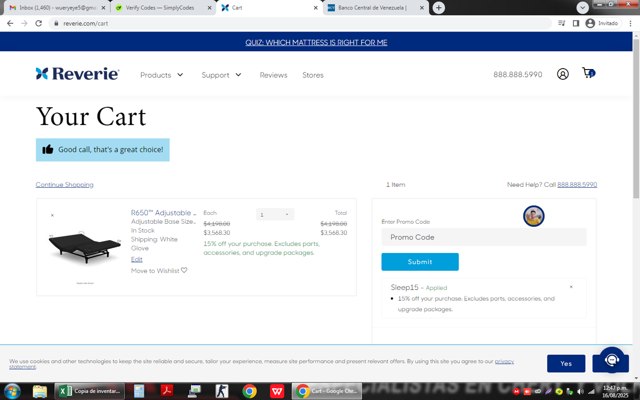Open the quantity dropdown for the R650
Screen dimensions: 640x400
point(275,214)
